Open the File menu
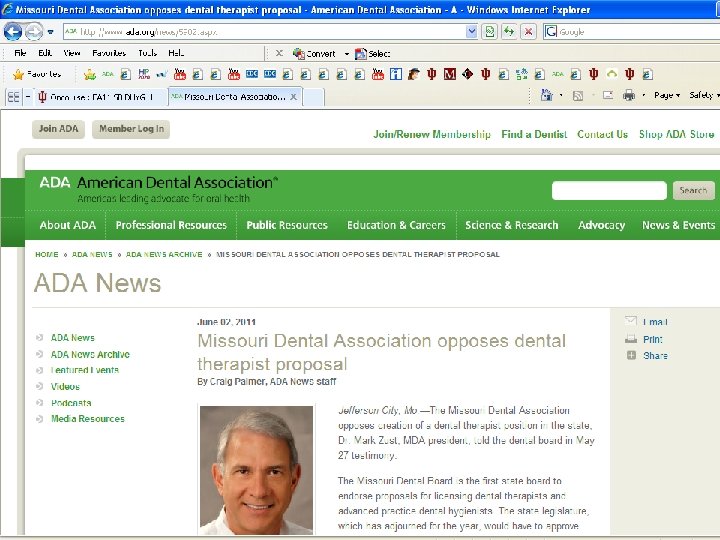 pos(20,53)
